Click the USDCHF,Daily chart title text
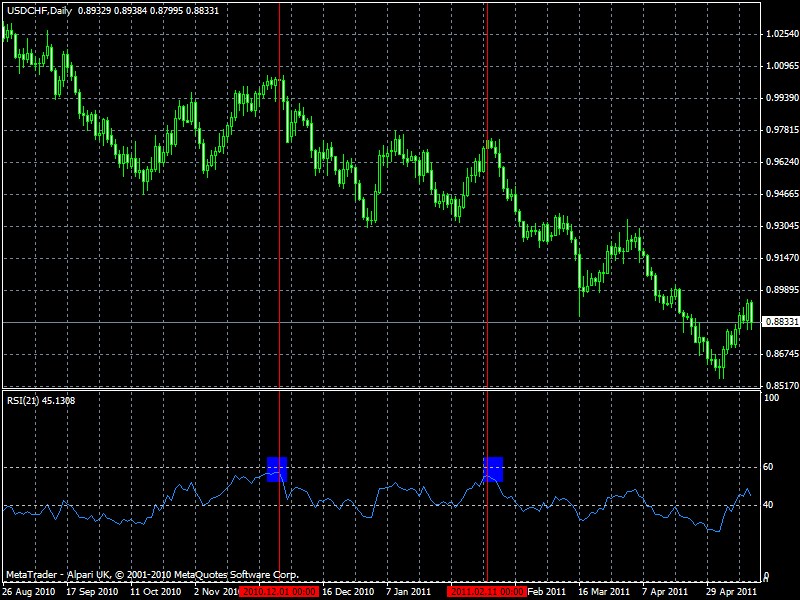 (x=38, y=9)
